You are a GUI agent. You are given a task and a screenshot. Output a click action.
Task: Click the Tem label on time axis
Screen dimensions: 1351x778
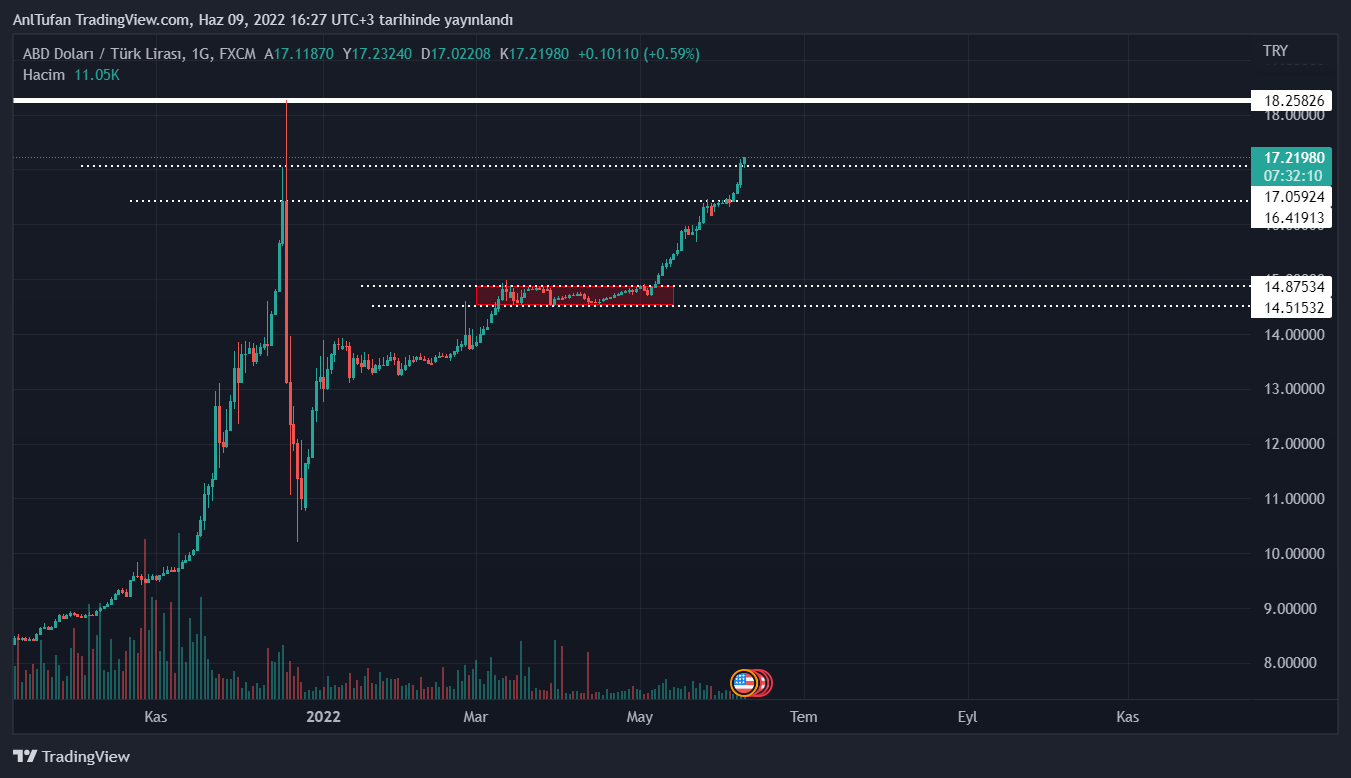click(x=802, y=717)
